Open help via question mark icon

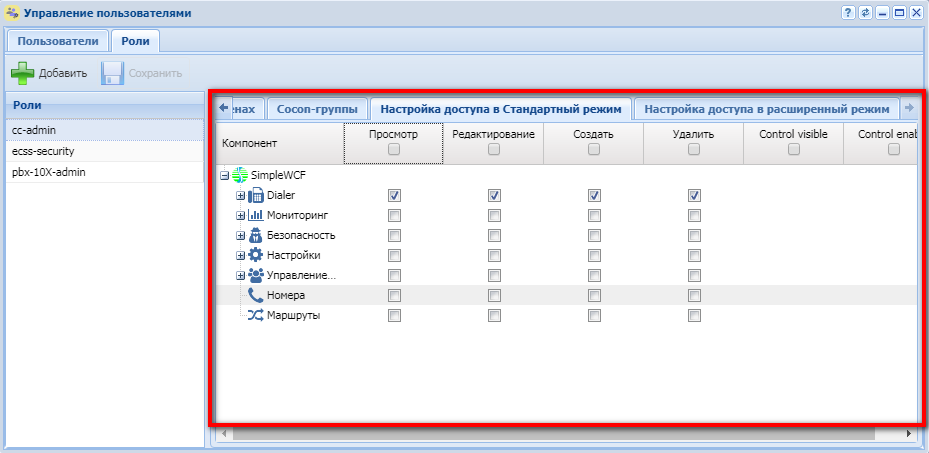coord(848,13)
